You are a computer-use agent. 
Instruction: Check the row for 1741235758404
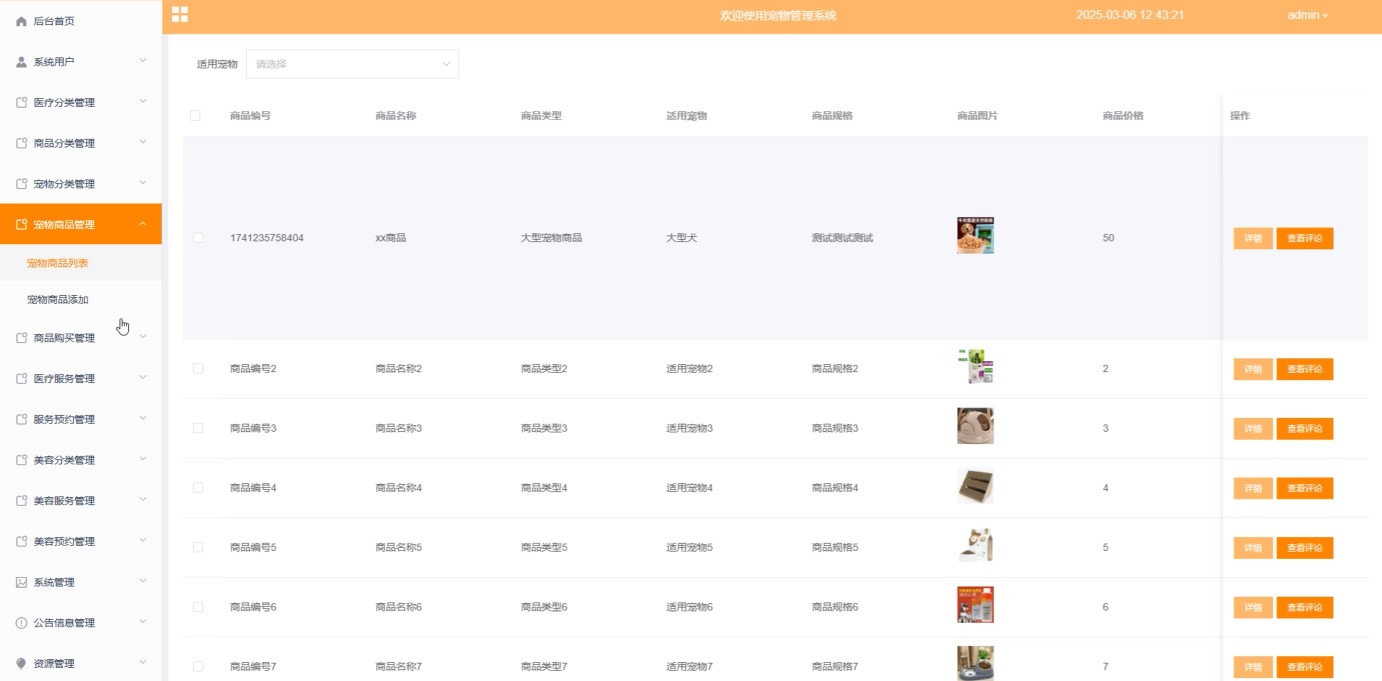pyautogui.click(x=198, y=238)
